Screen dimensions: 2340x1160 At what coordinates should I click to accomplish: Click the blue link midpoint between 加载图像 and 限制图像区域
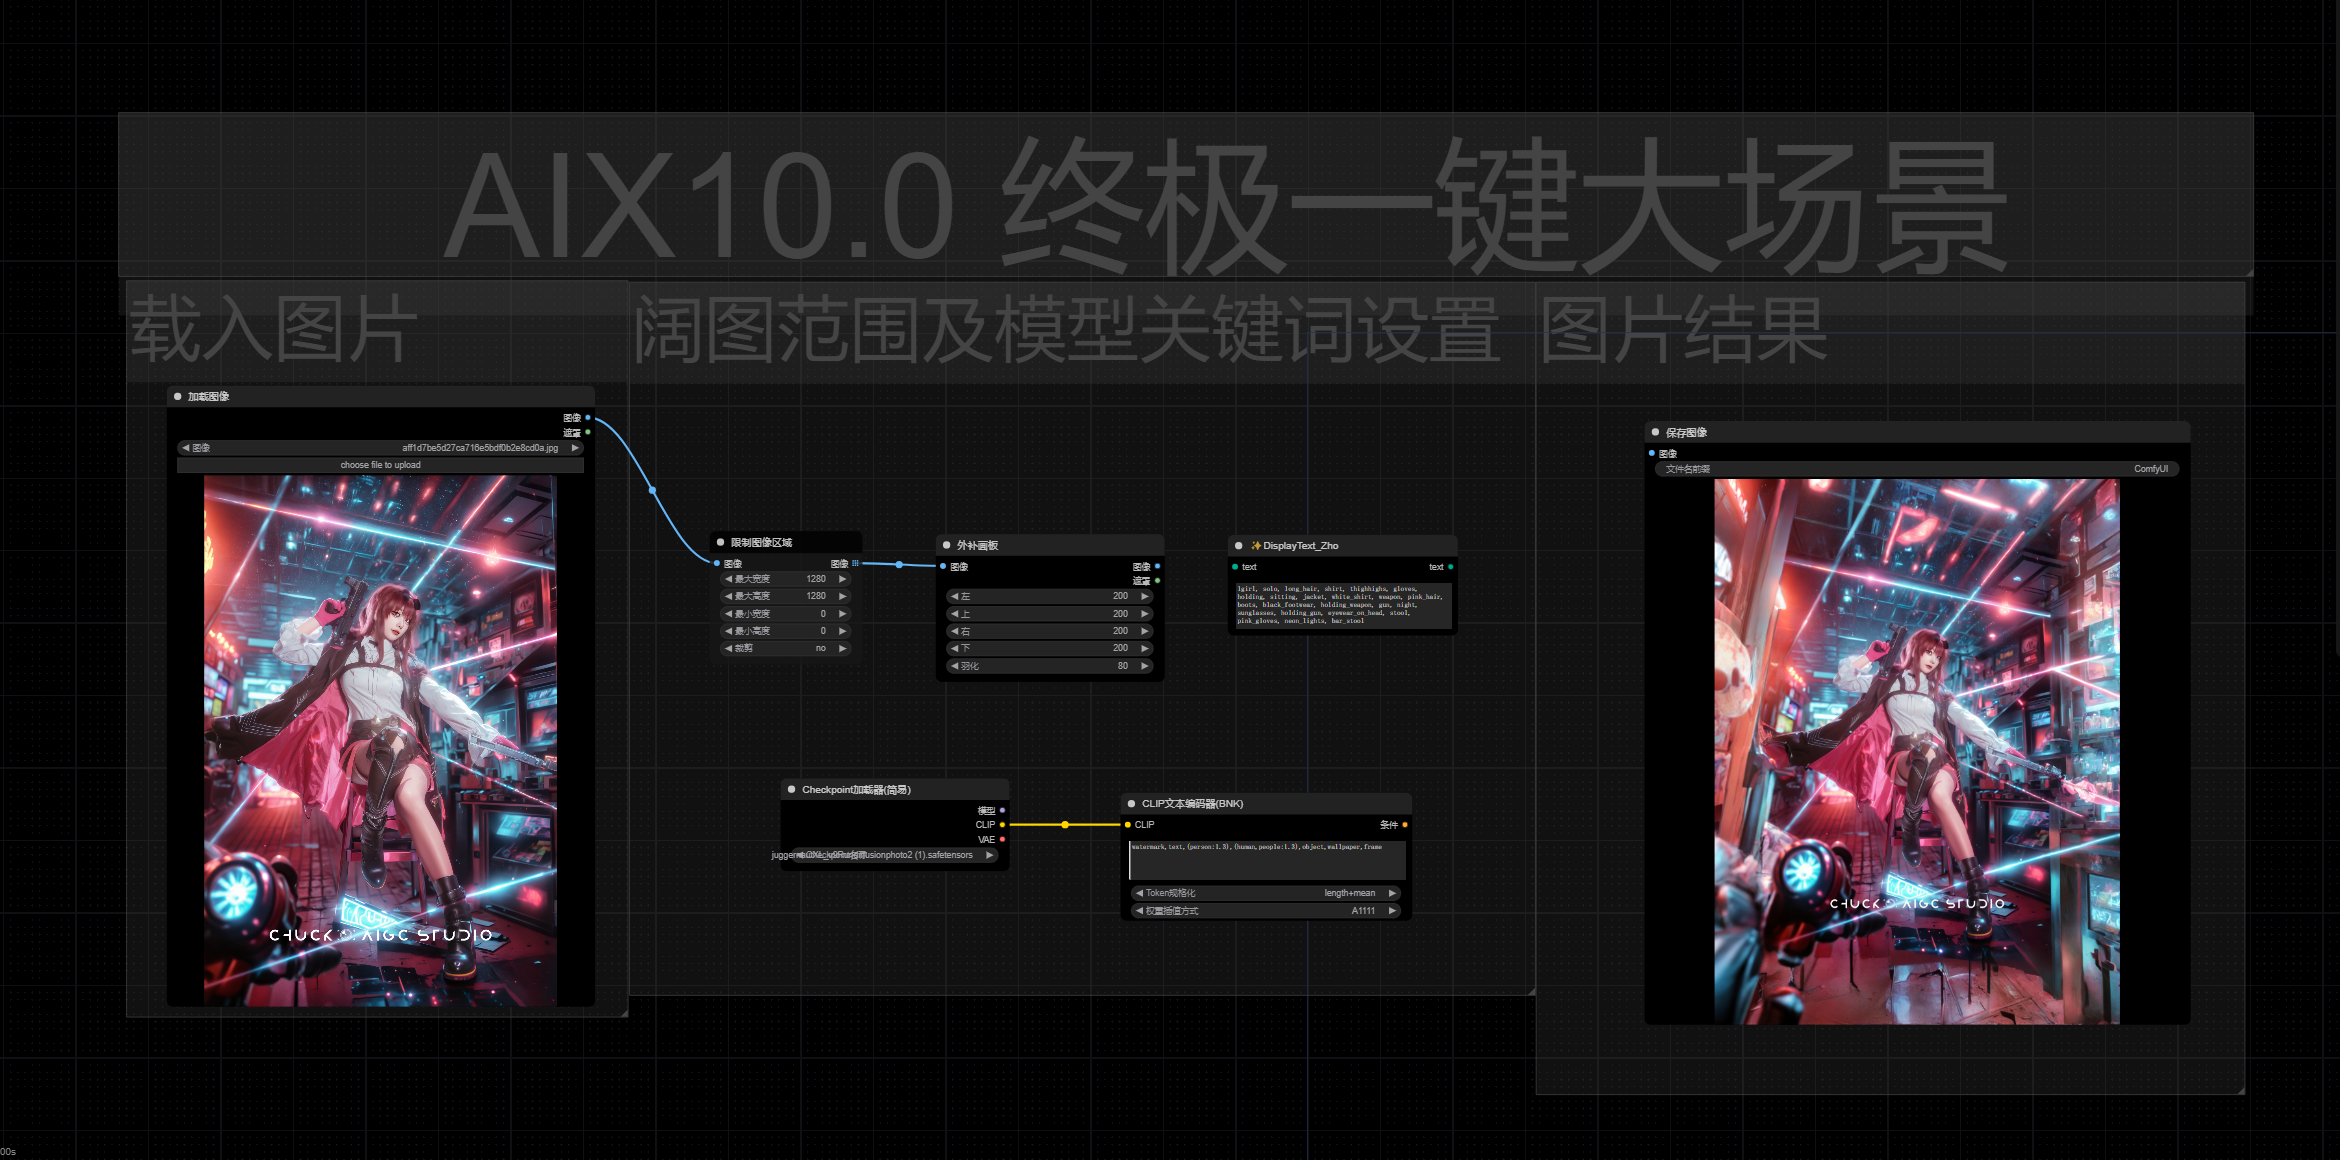click(x=652, y=490)
